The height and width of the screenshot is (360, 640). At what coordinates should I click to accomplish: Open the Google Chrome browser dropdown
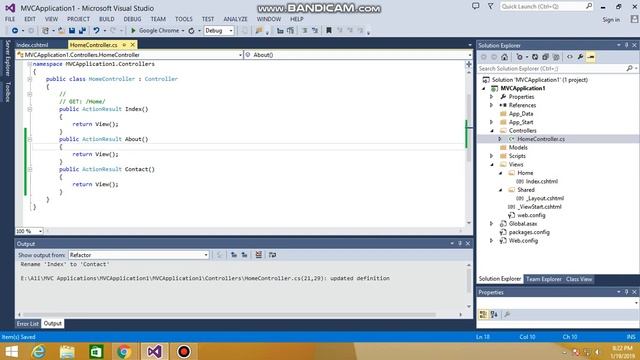(x=183, y=31)
